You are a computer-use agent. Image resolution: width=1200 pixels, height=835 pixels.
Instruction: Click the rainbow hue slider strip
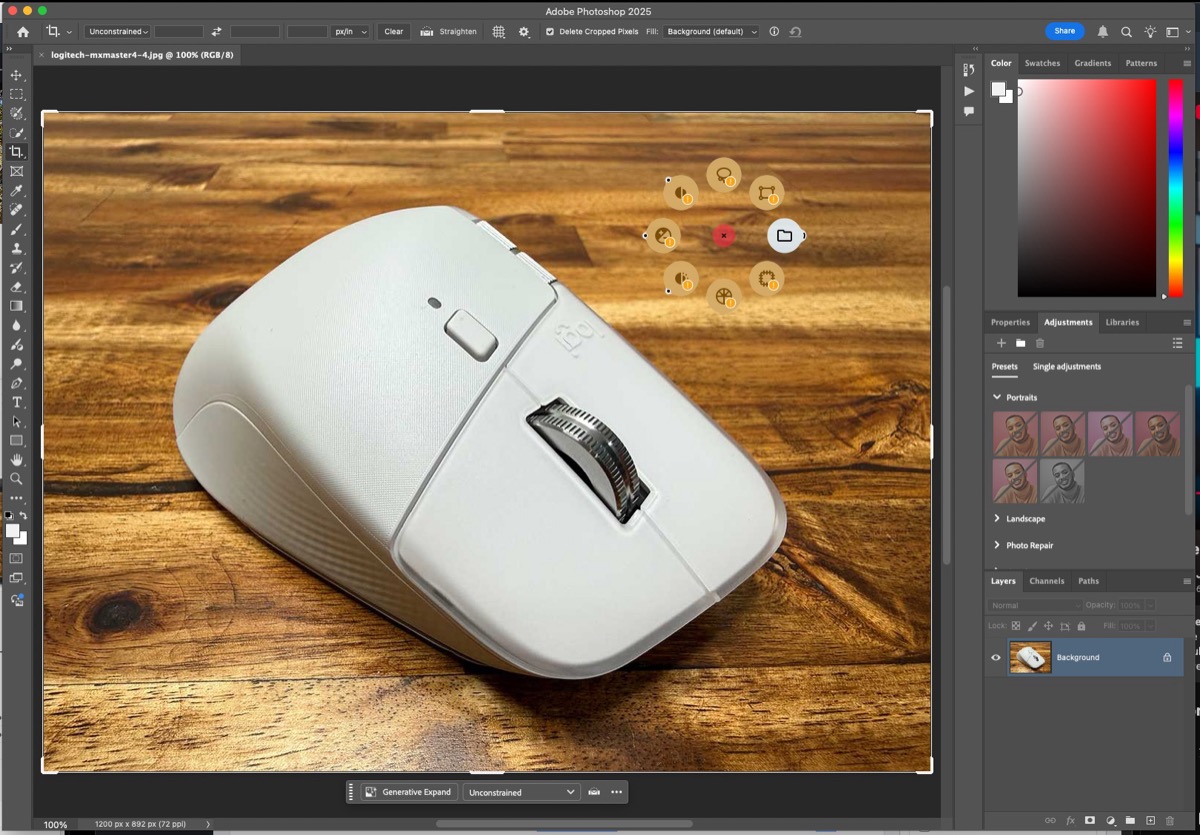[x=1175, y=188]
